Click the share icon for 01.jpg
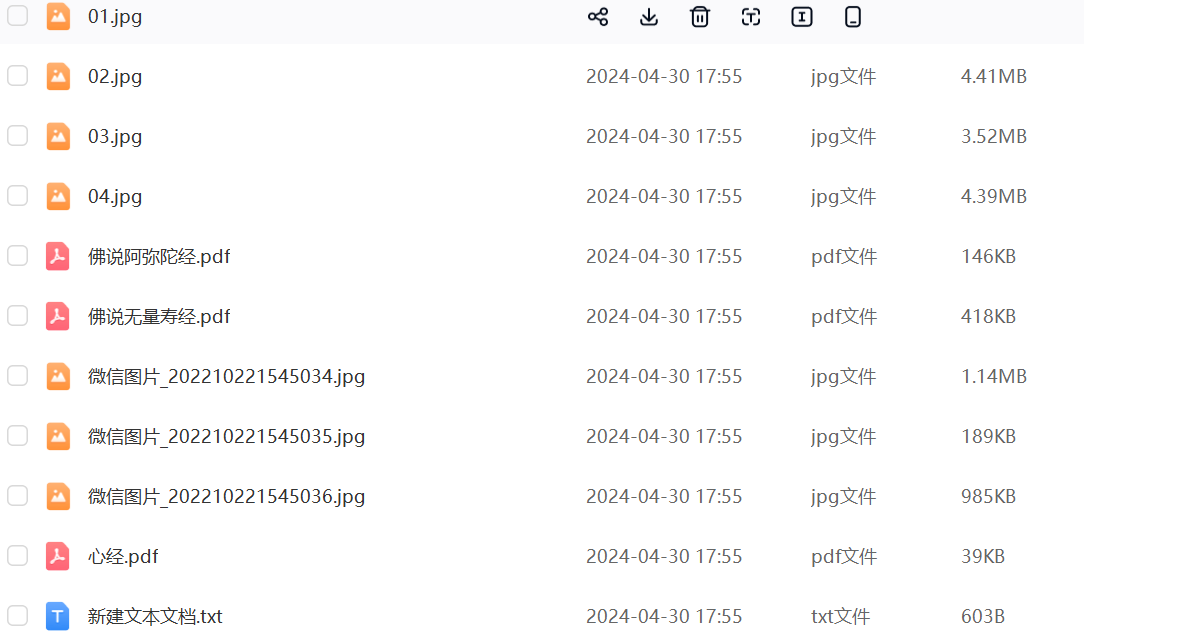1188x641 pixels. [598, 17]
